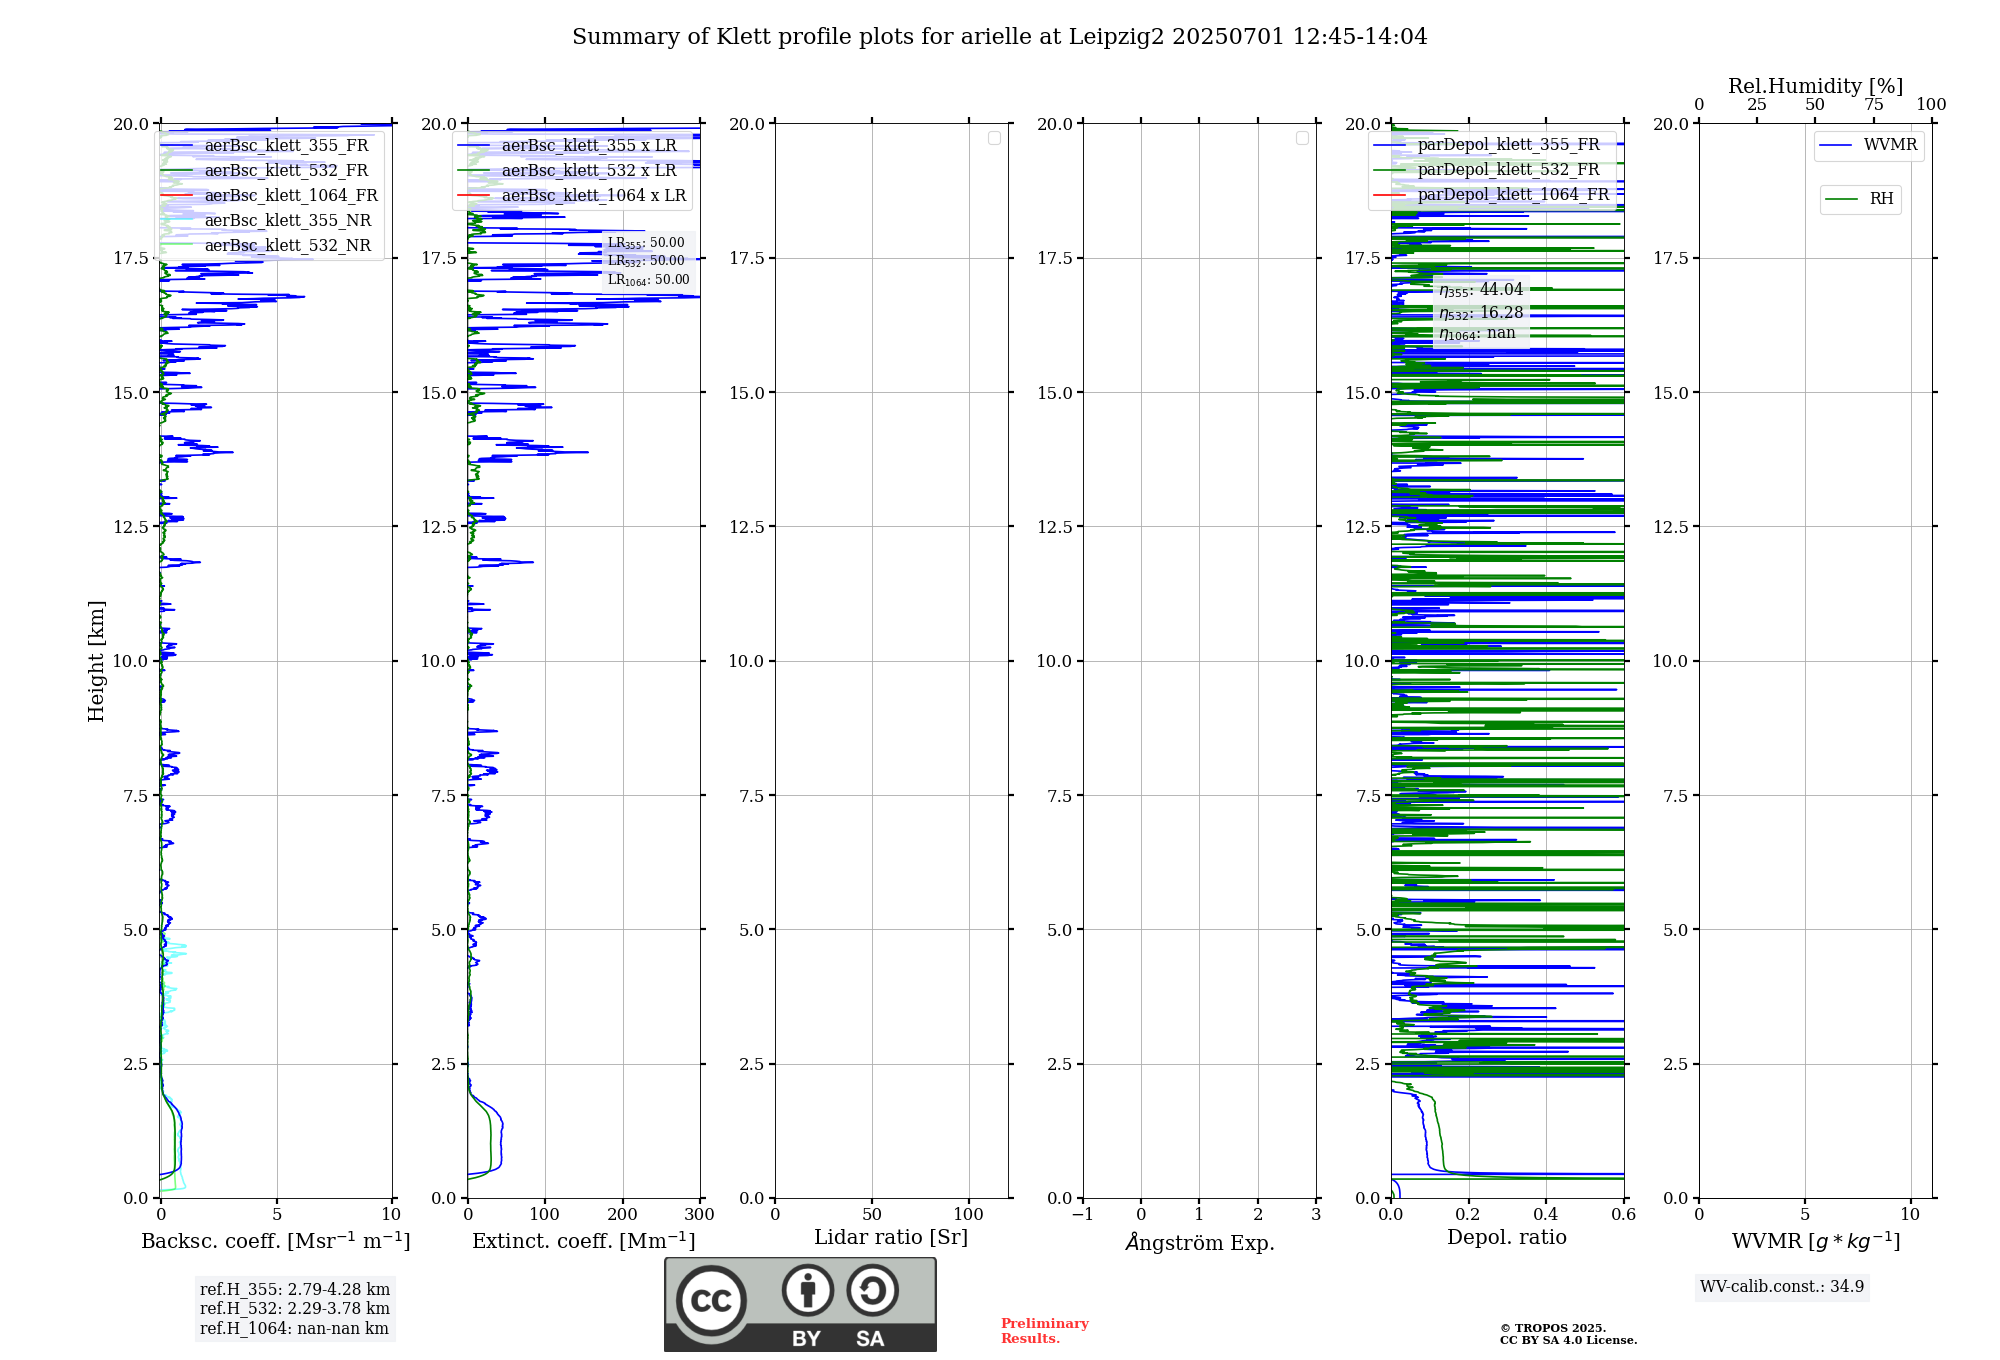This screenshot has width=2000, height=1360.
Task: Click the BY attribution person icon
Action: click(808, 1290)
